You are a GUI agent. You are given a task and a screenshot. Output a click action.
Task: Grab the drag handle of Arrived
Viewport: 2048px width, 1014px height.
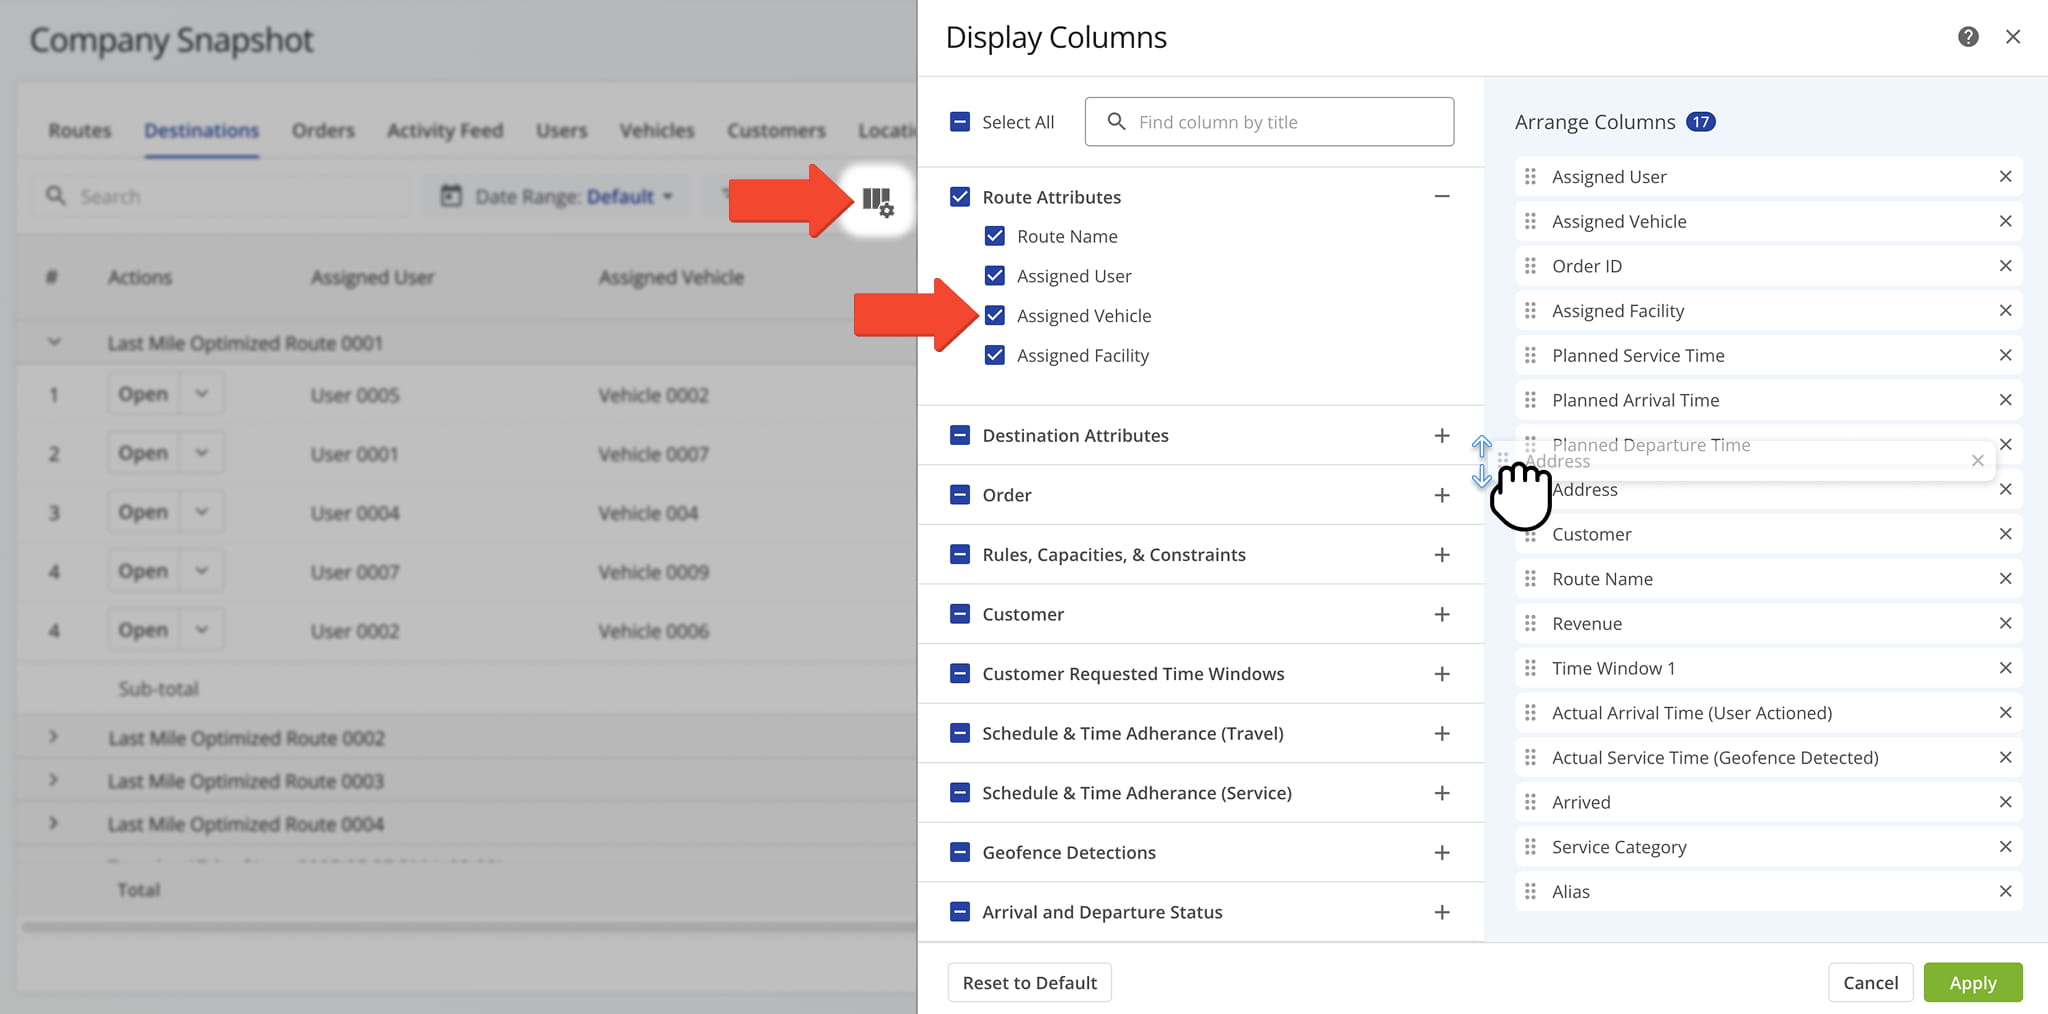[1530, 802]
